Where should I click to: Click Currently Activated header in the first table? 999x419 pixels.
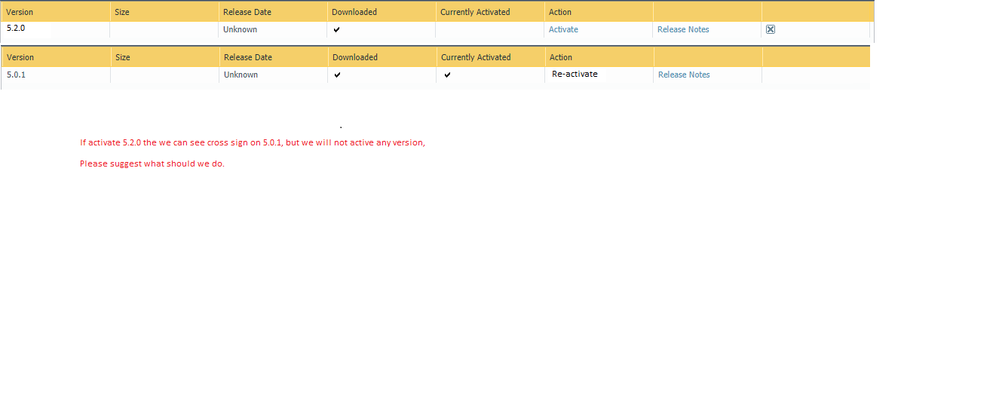pos(475,12)
